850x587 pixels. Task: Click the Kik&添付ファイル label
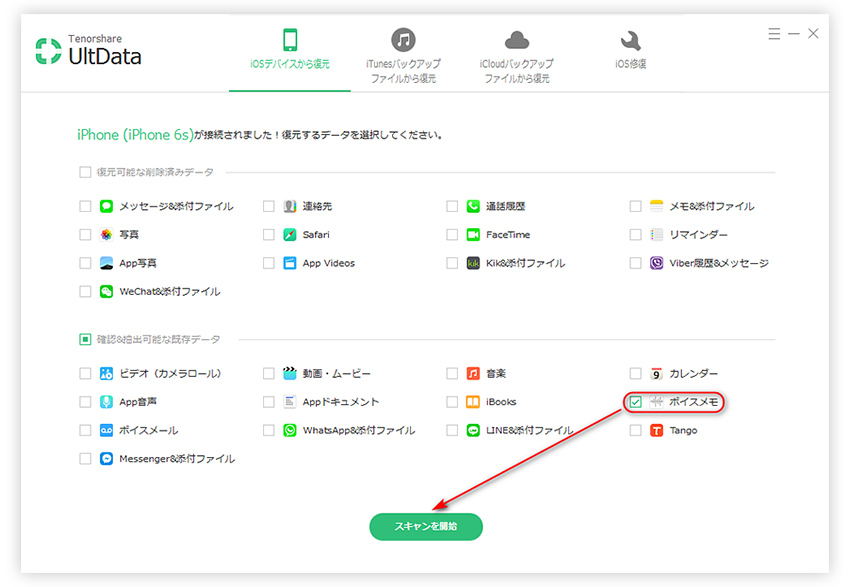click(525, 263)
